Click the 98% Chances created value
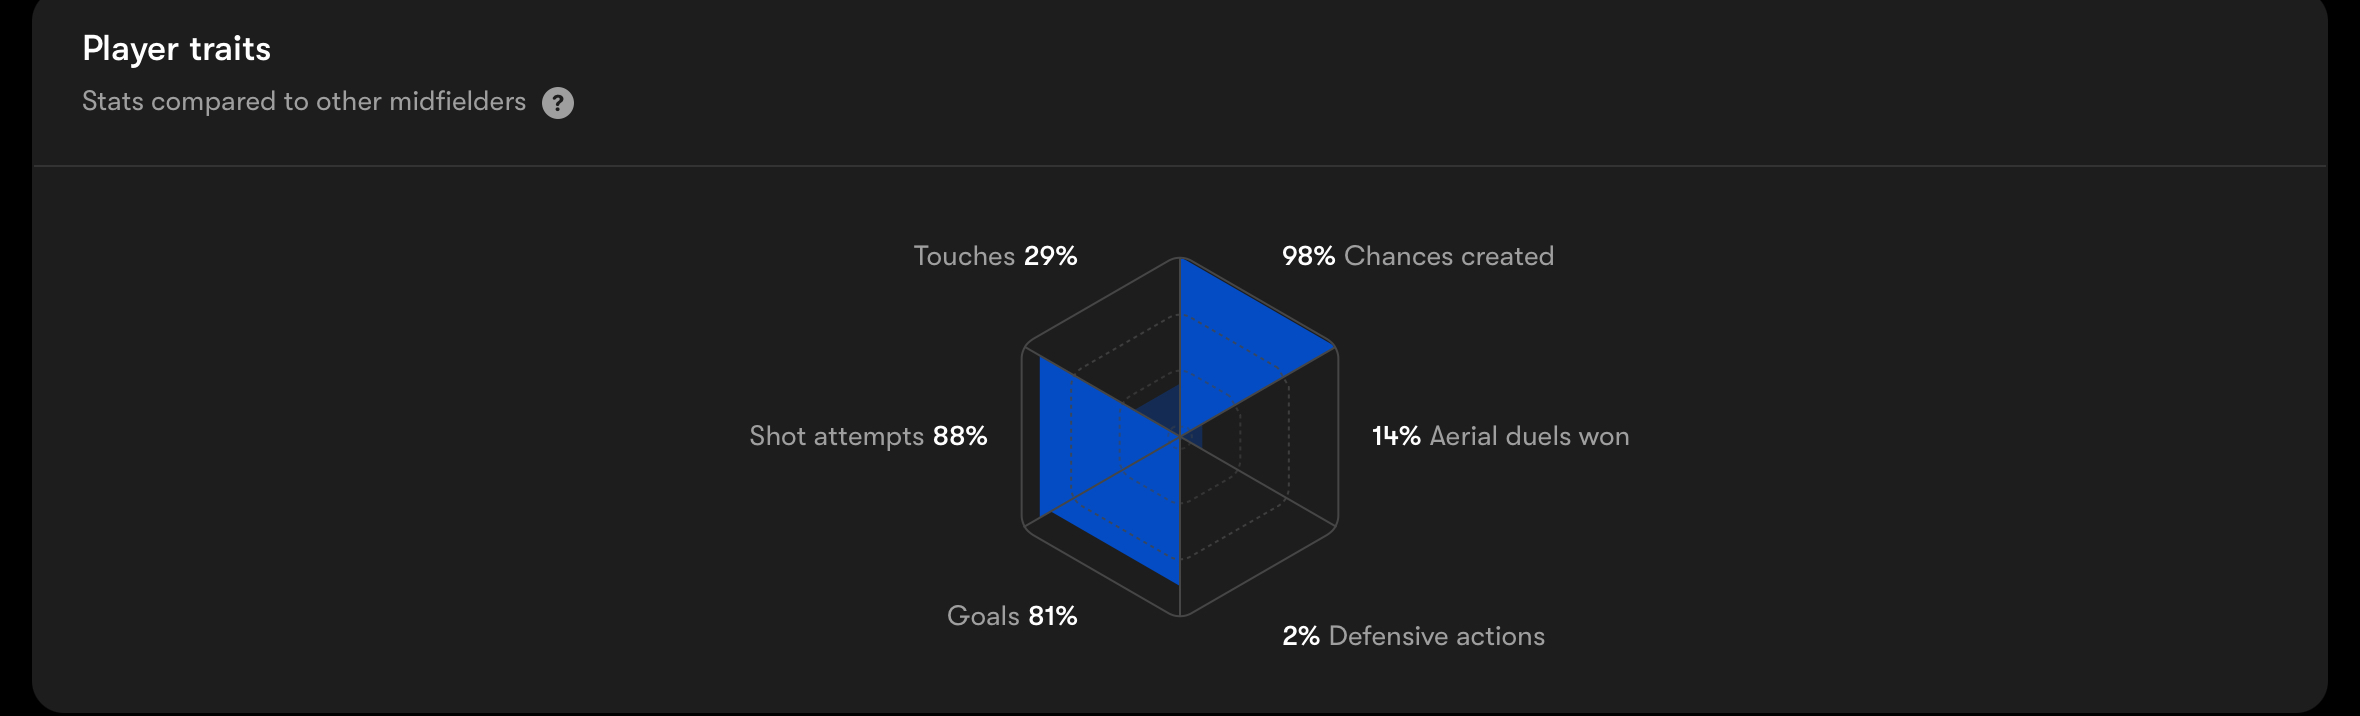 pyautogui.click(x=1308, y=256)
